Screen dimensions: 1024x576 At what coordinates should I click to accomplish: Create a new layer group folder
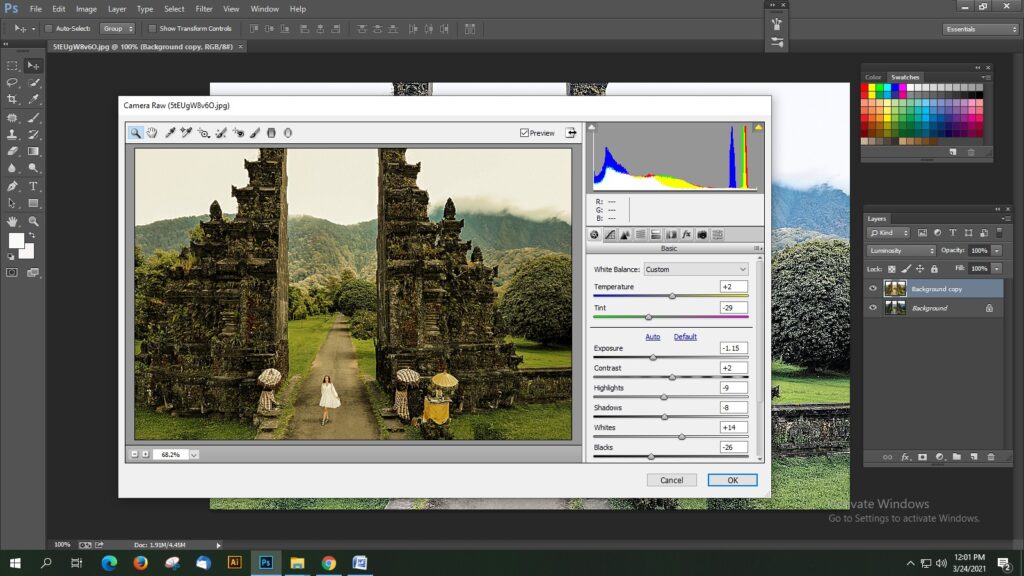[957, 457]
